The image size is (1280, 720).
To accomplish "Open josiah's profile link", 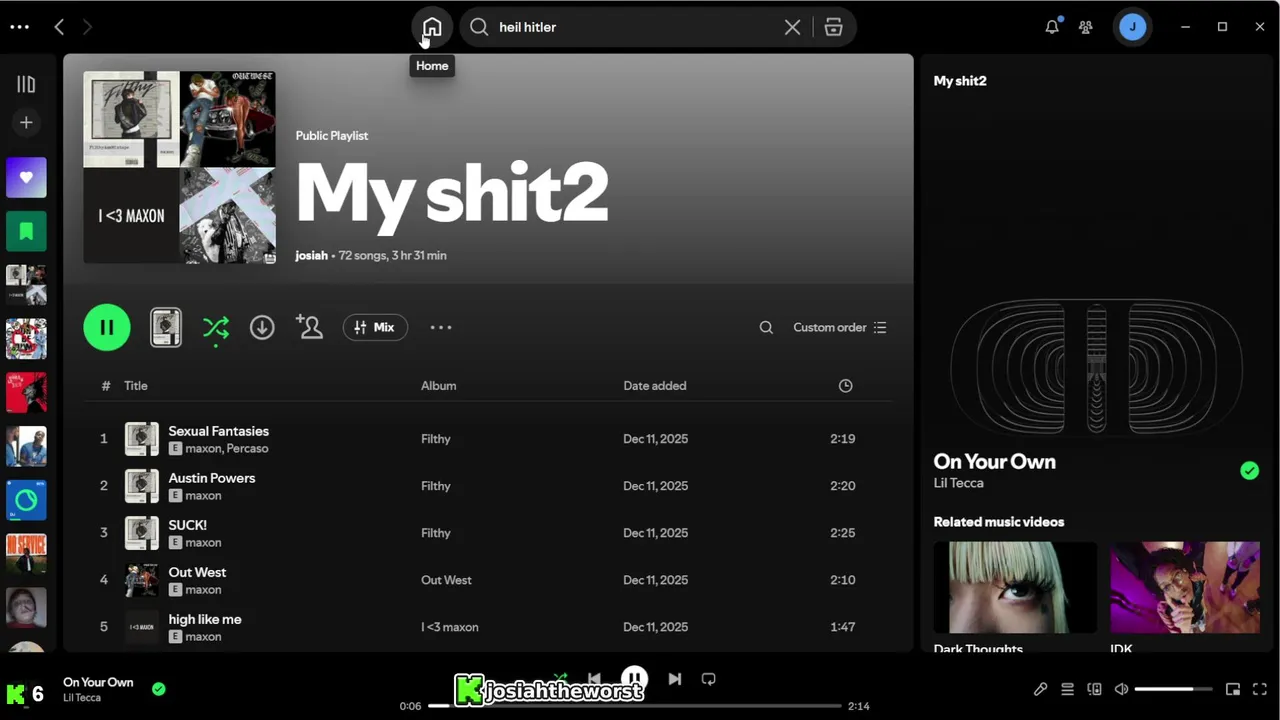I will pos(311,256).
